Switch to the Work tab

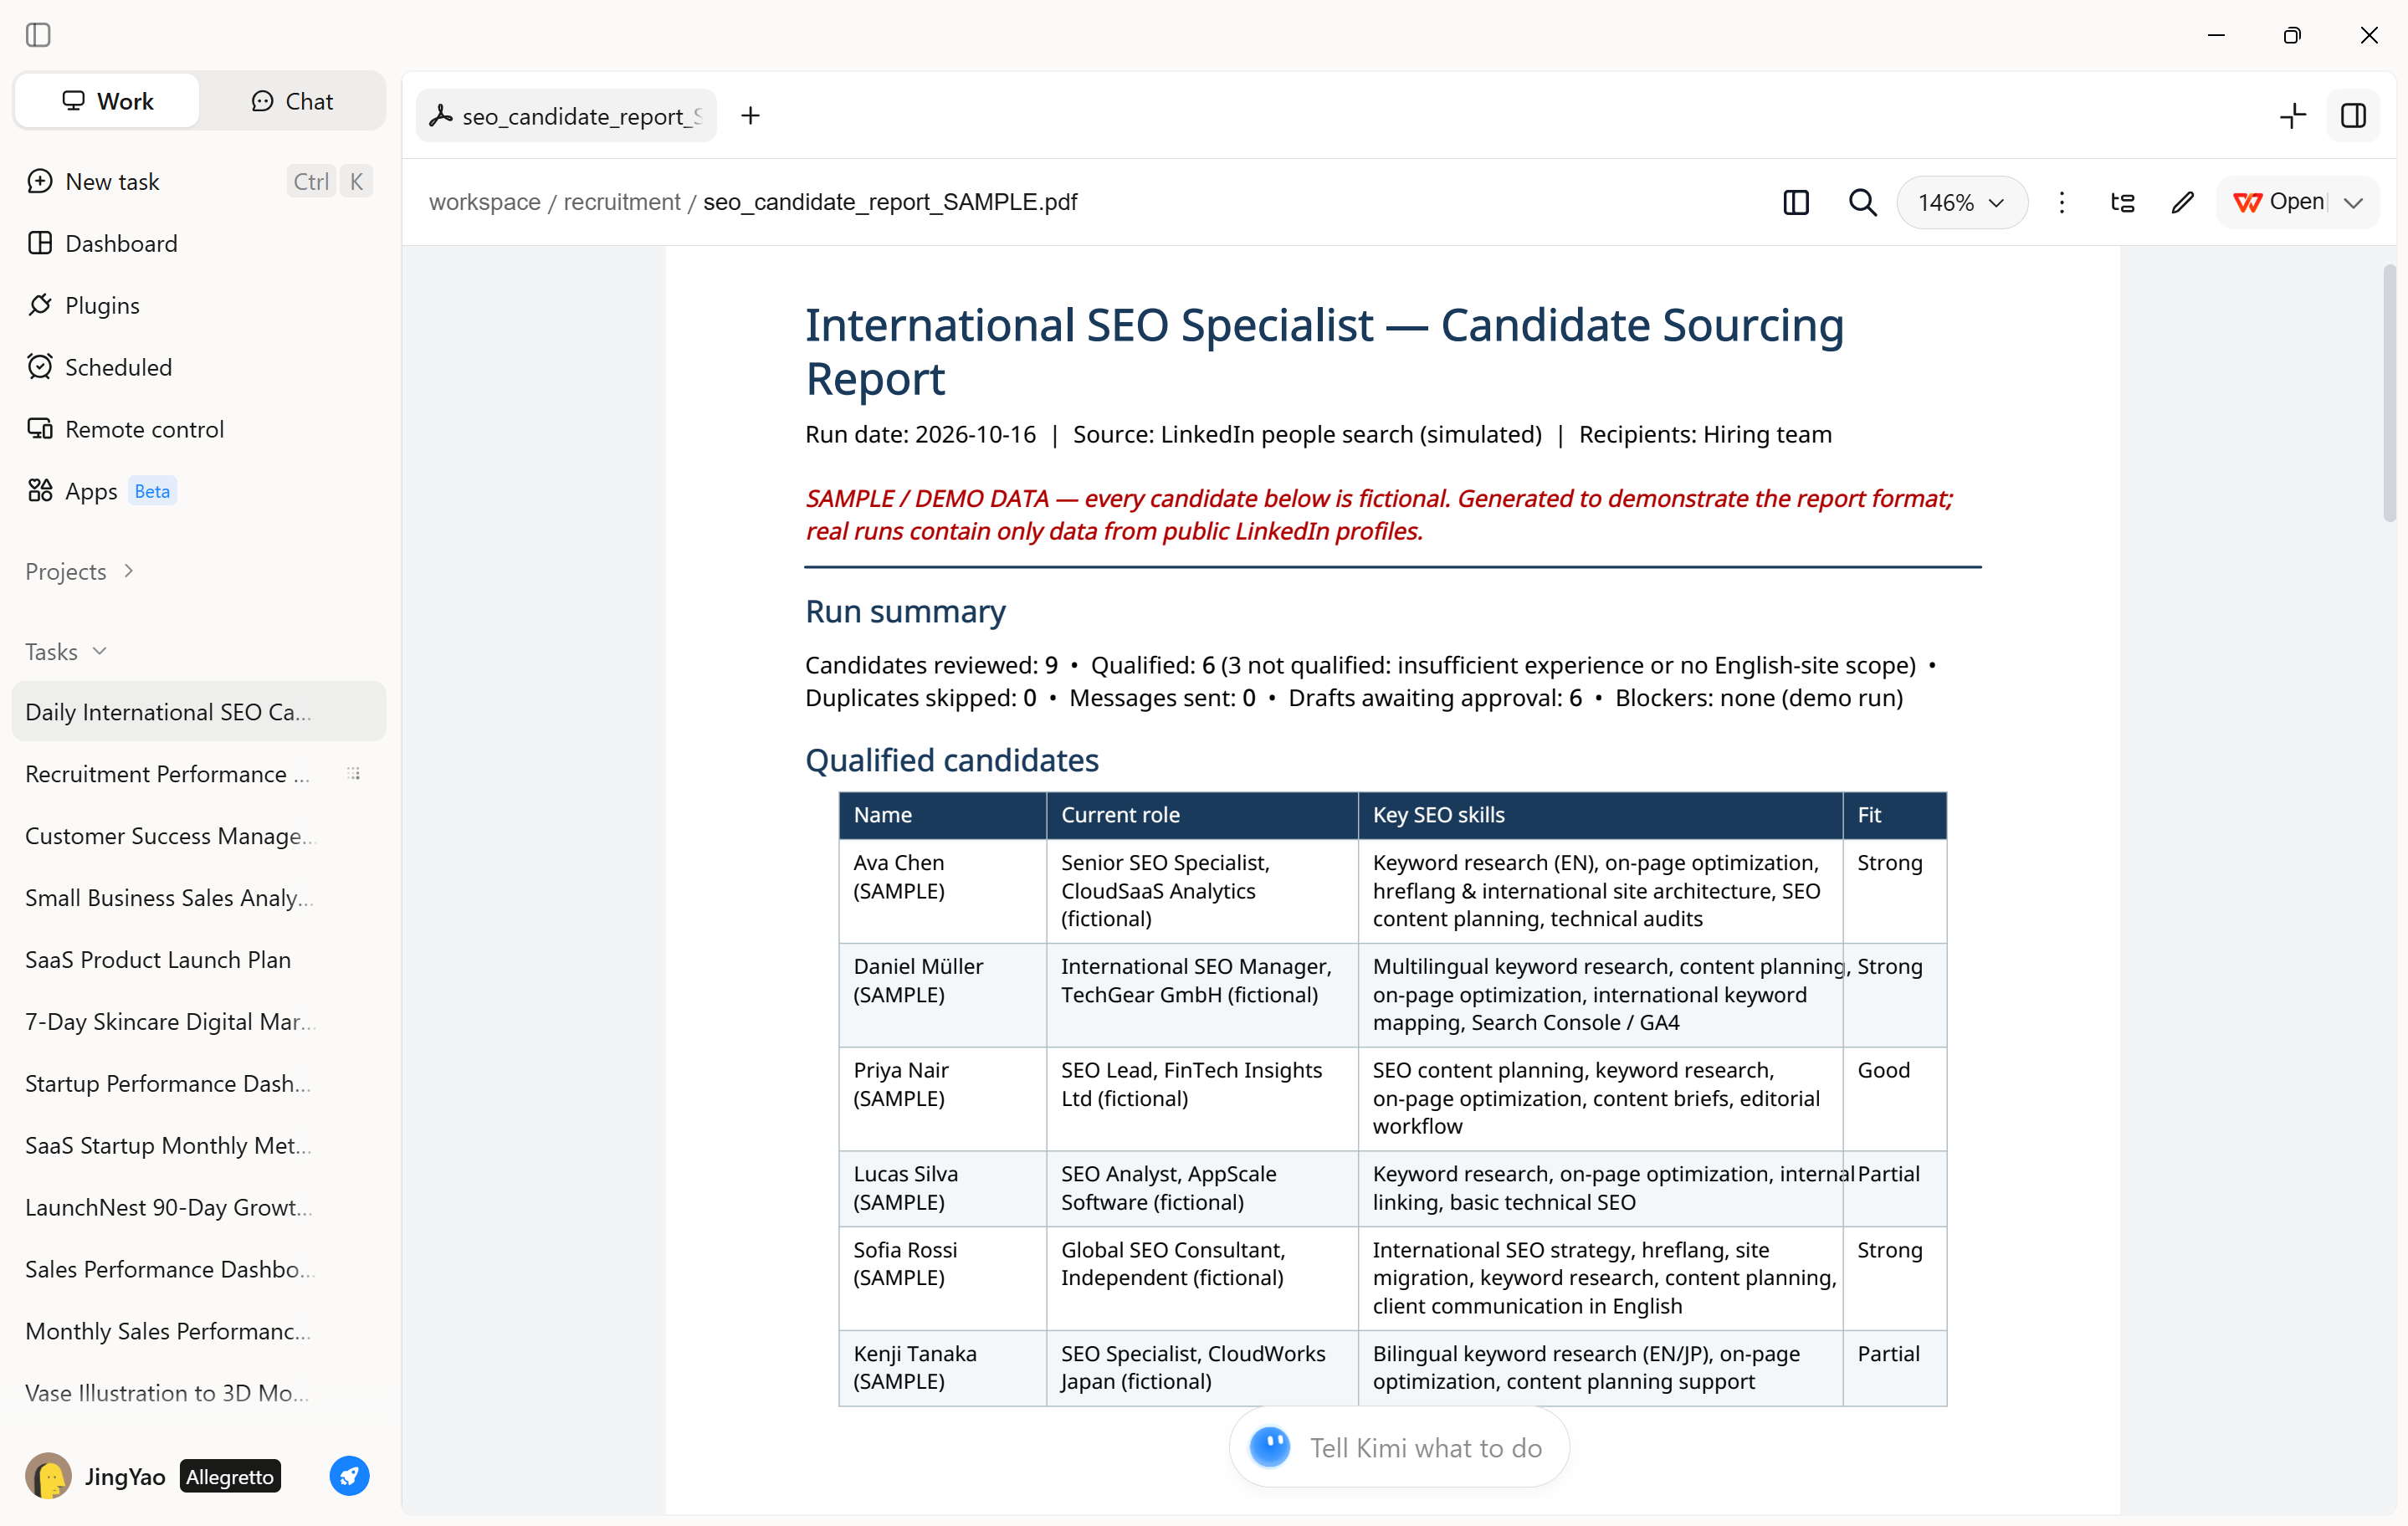click(107, 101)
